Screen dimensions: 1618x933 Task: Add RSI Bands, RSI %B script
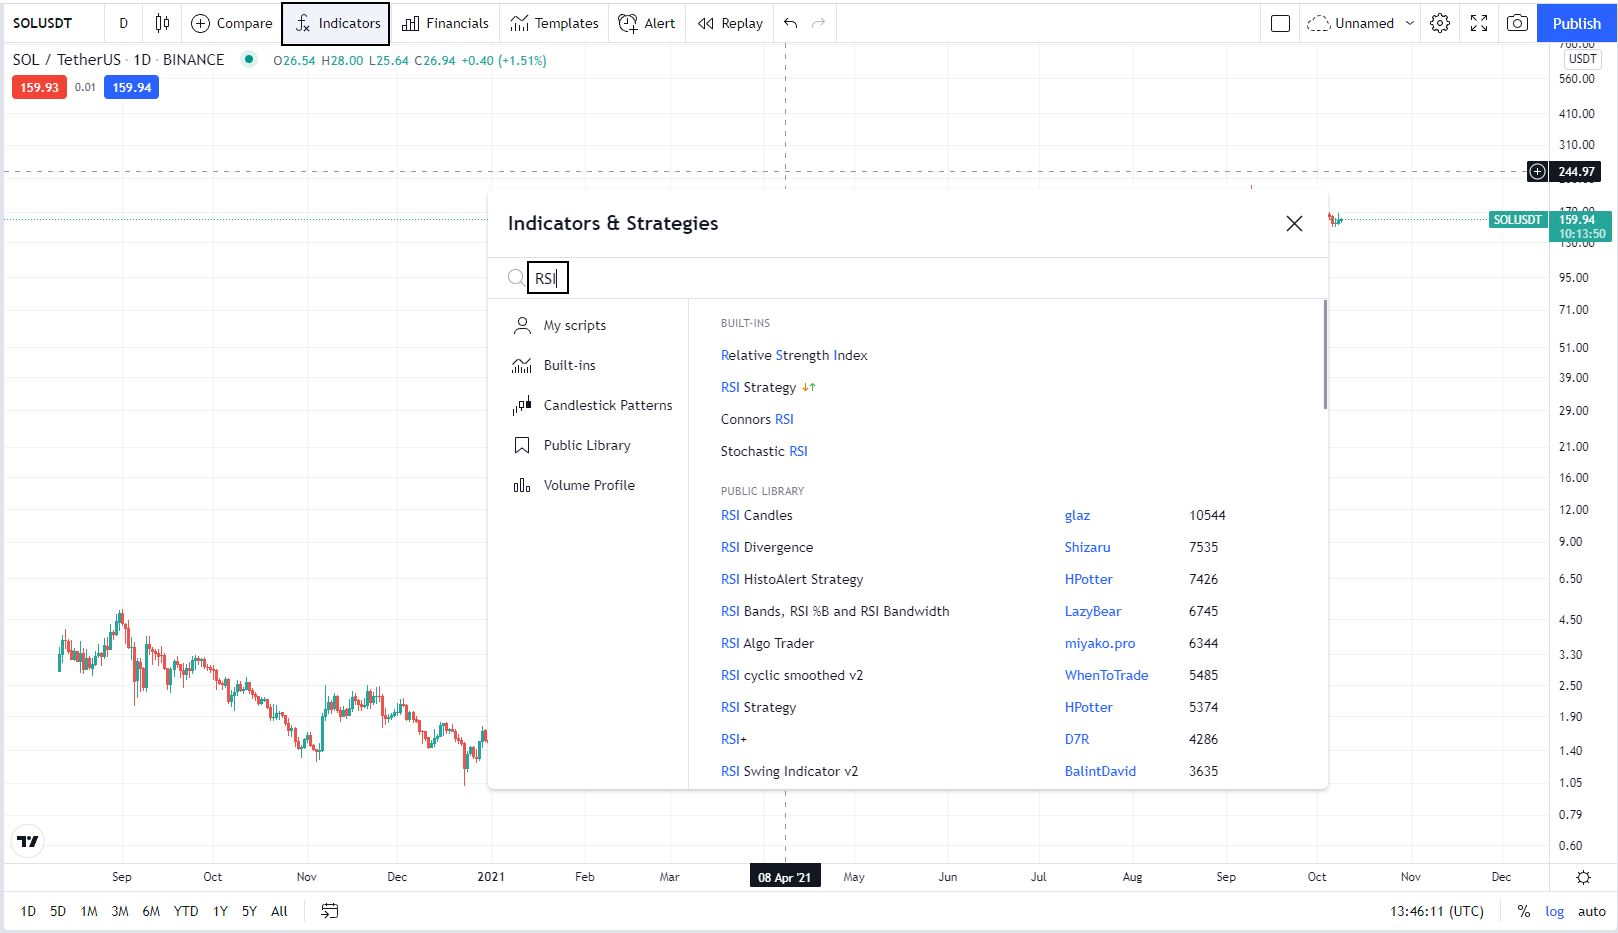click(x=835, y=611)
